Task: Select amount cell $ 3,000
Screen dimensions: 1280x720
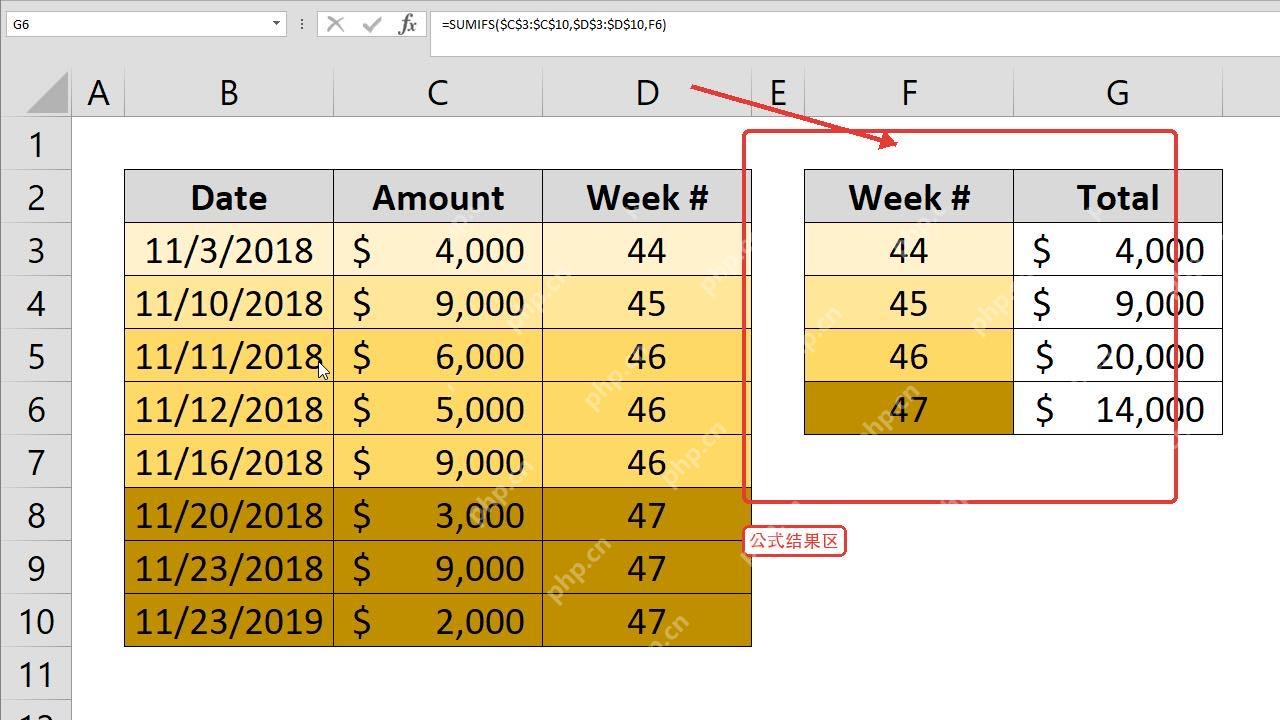Action: [x=438, y=515]
